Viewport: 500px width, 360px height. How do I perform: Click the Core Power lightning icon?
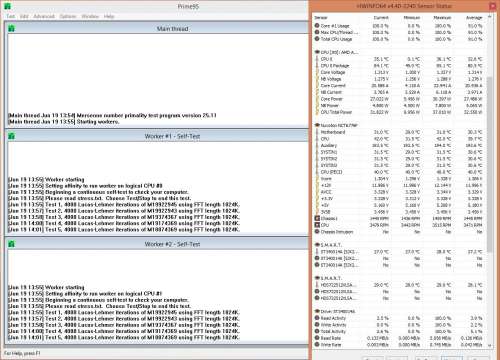(317, 99)
